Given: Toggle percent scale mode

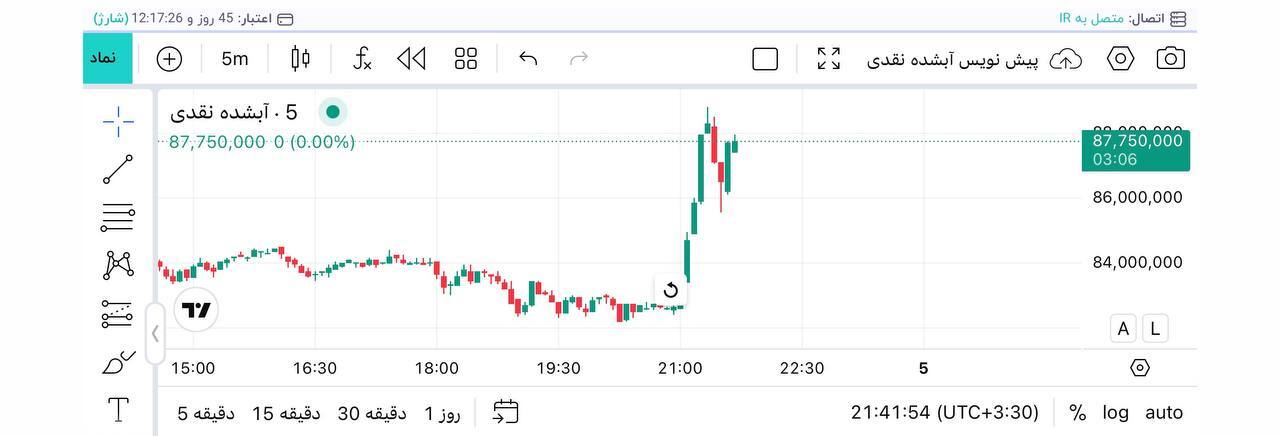Looking at the screenshot, I should (x=1077, y=412).
